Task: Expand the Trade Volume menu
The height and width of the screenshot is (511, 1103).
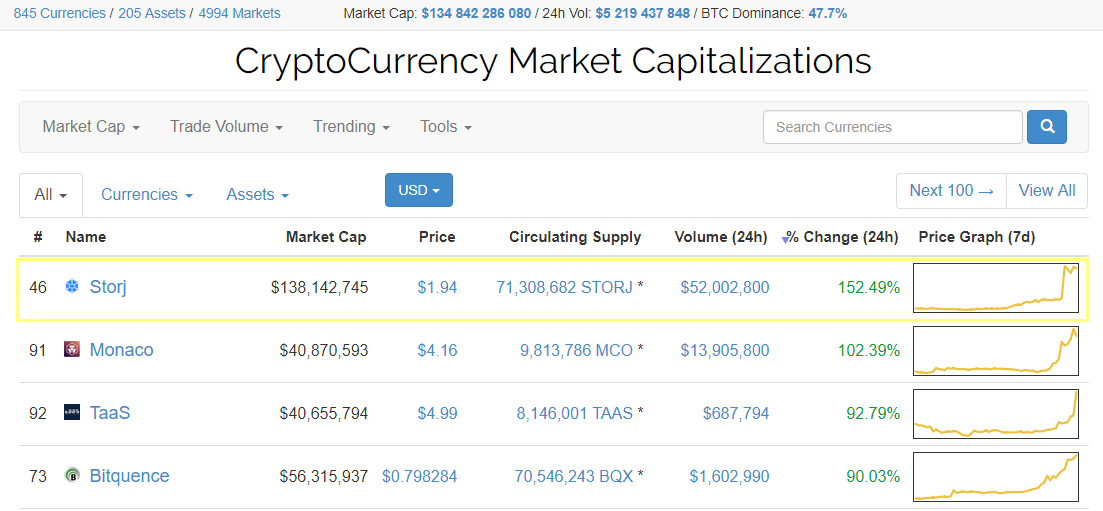Action: (226, 127)
